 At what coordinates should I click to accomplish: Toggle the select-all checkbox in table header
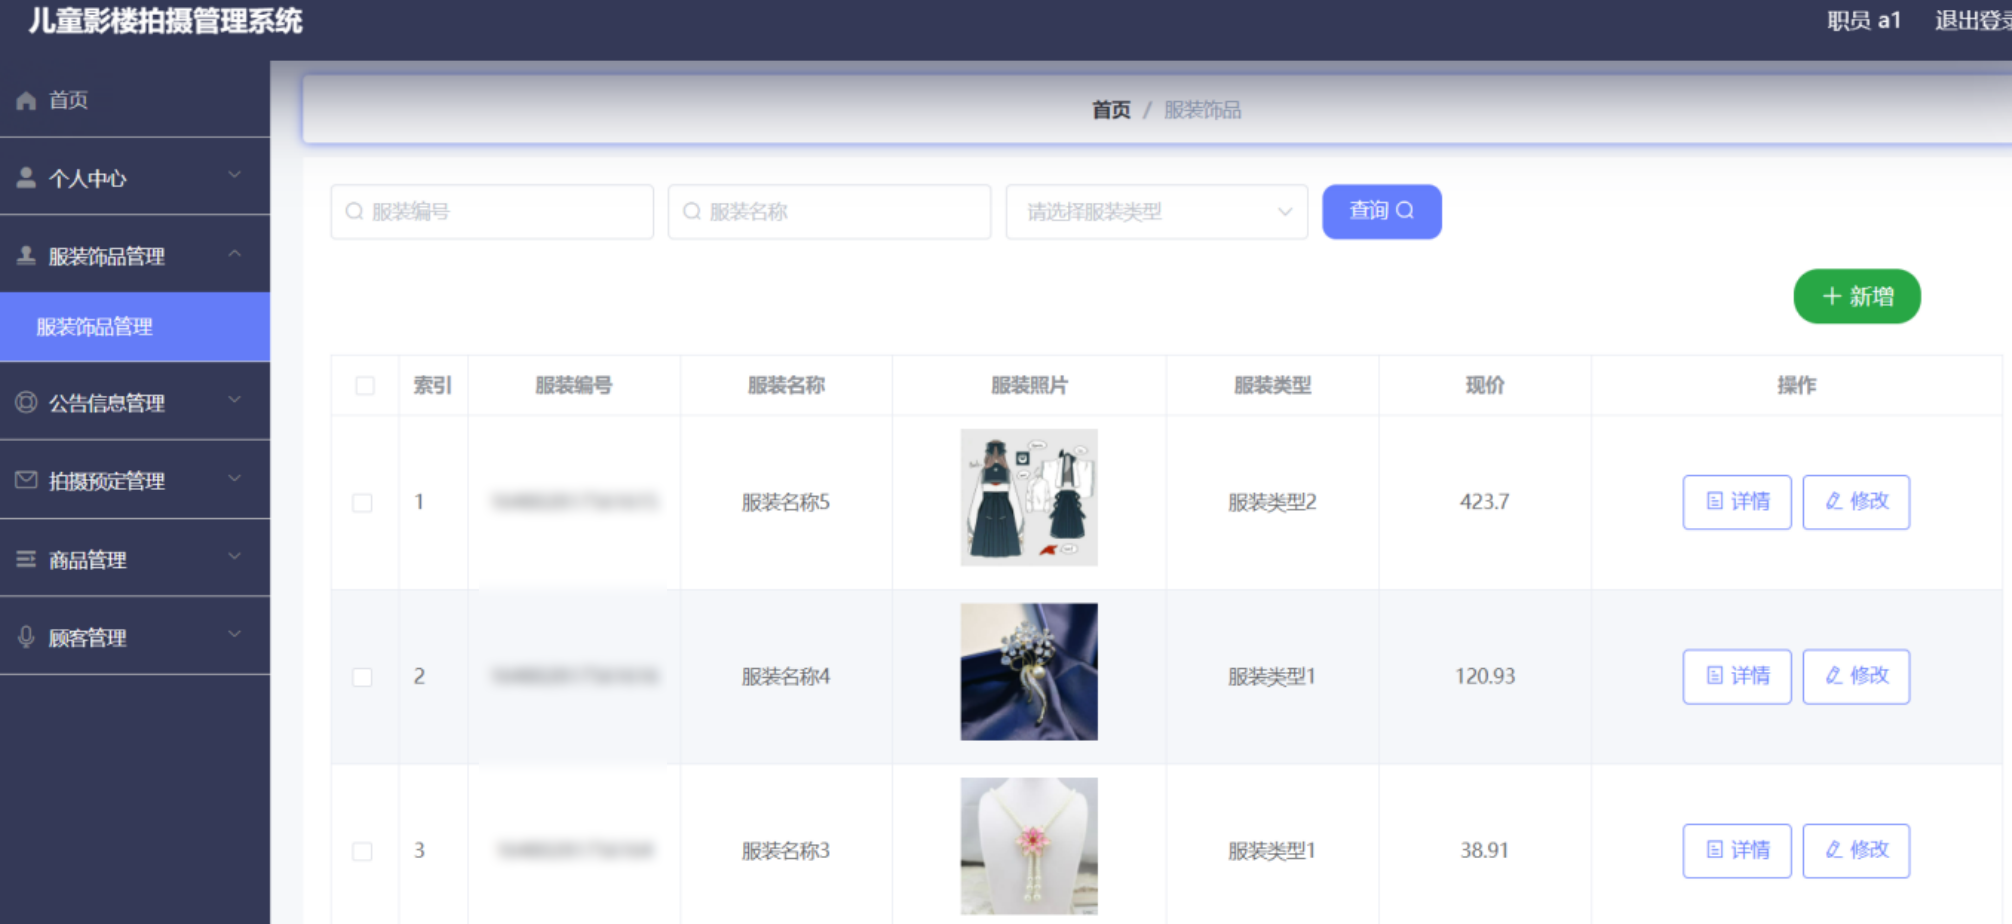coord(365,385)
